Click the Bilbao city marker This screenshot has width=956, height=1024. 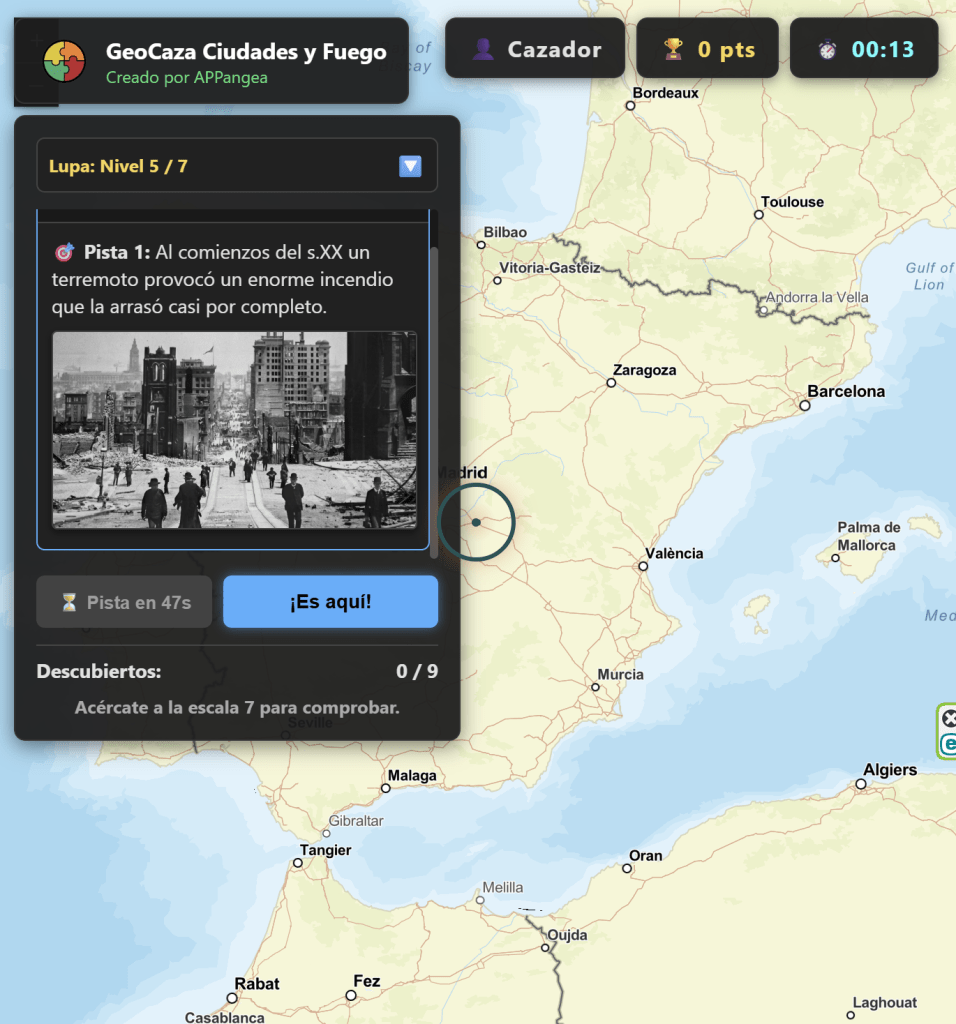tap(481, 245)
